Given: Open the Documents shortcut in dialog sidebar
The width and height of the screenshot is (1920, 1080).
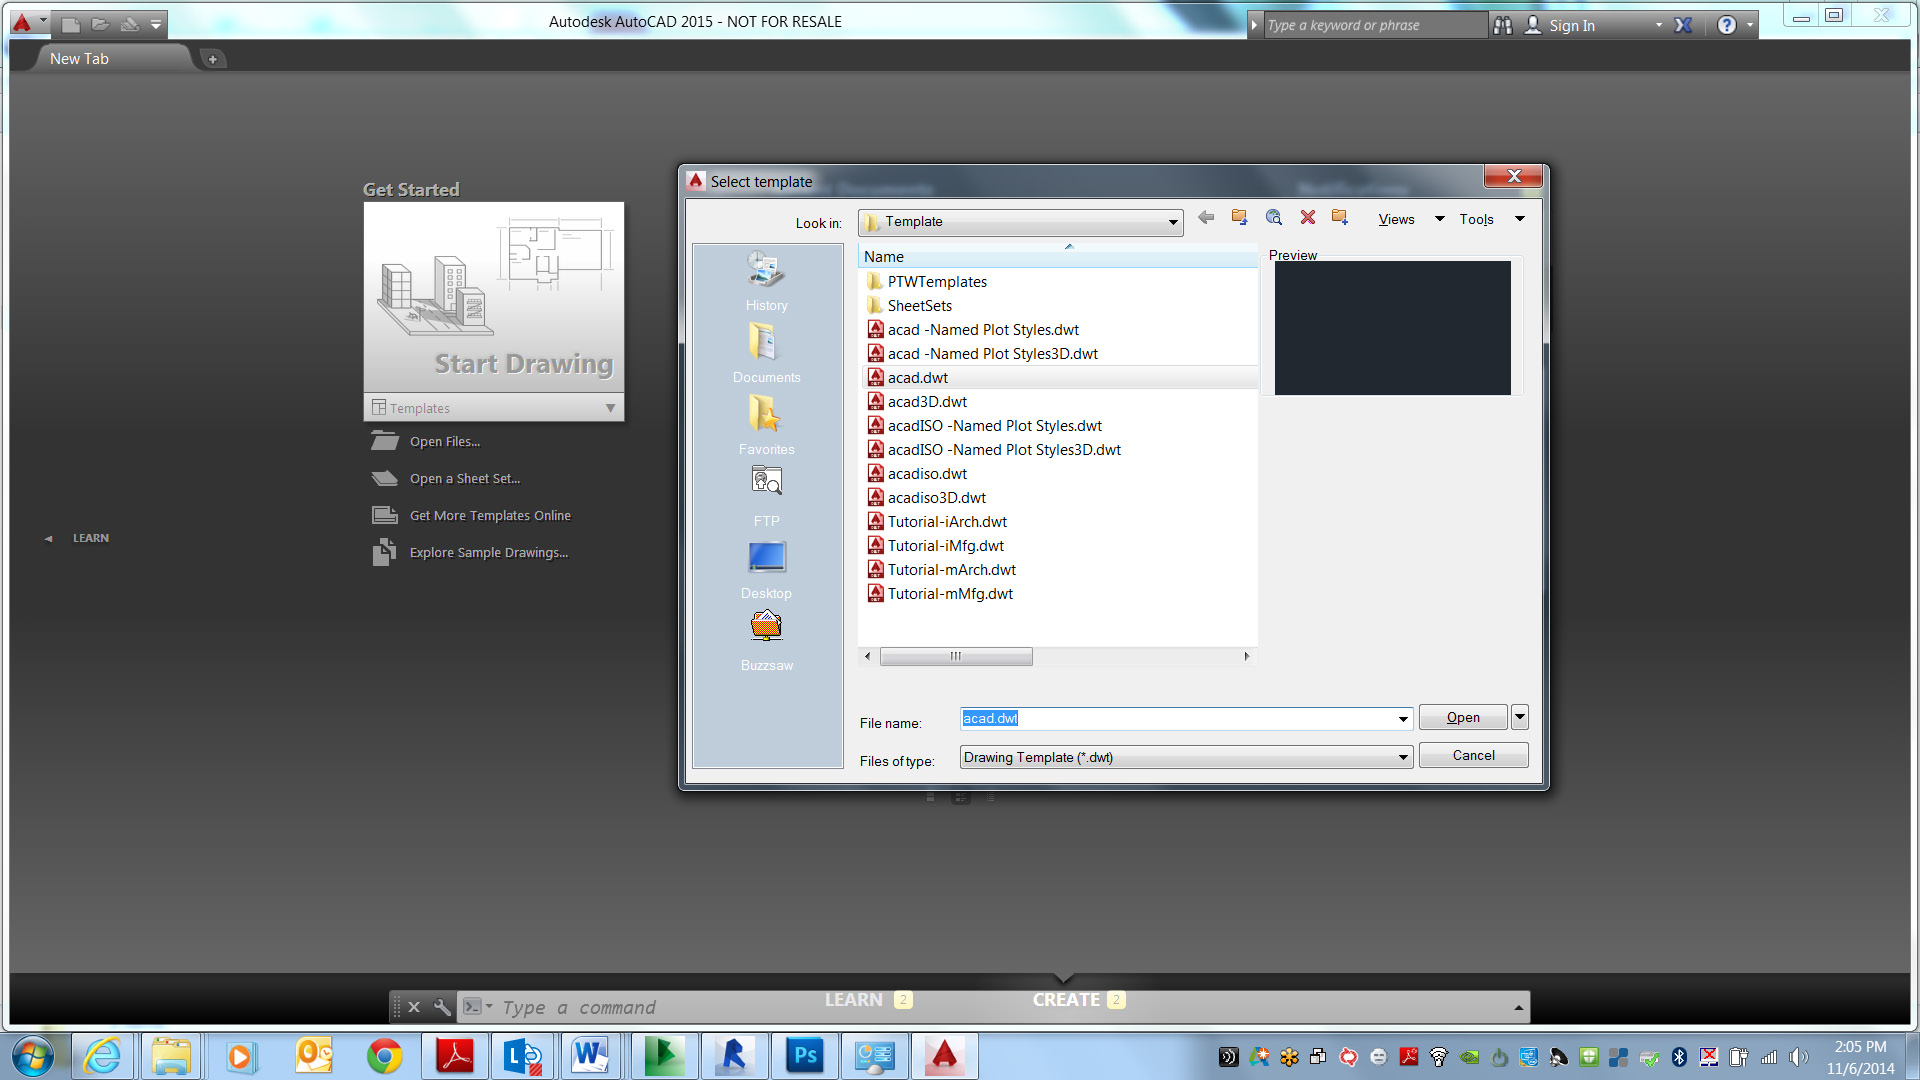Looking at the screenshot, I should click(766, 352).
